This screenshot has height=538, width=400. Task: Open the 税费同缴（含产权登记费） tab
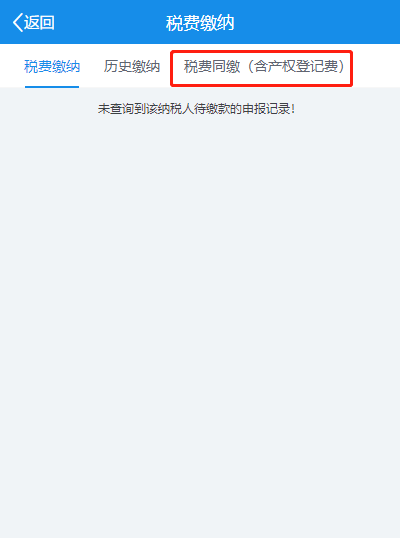pyautogui.click(x=263, y=67)
